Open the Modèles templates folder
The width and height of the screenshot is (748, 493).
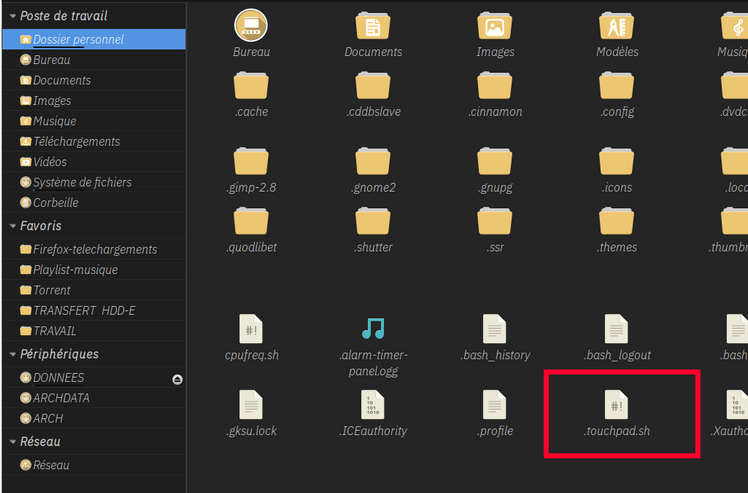[617, 27]
